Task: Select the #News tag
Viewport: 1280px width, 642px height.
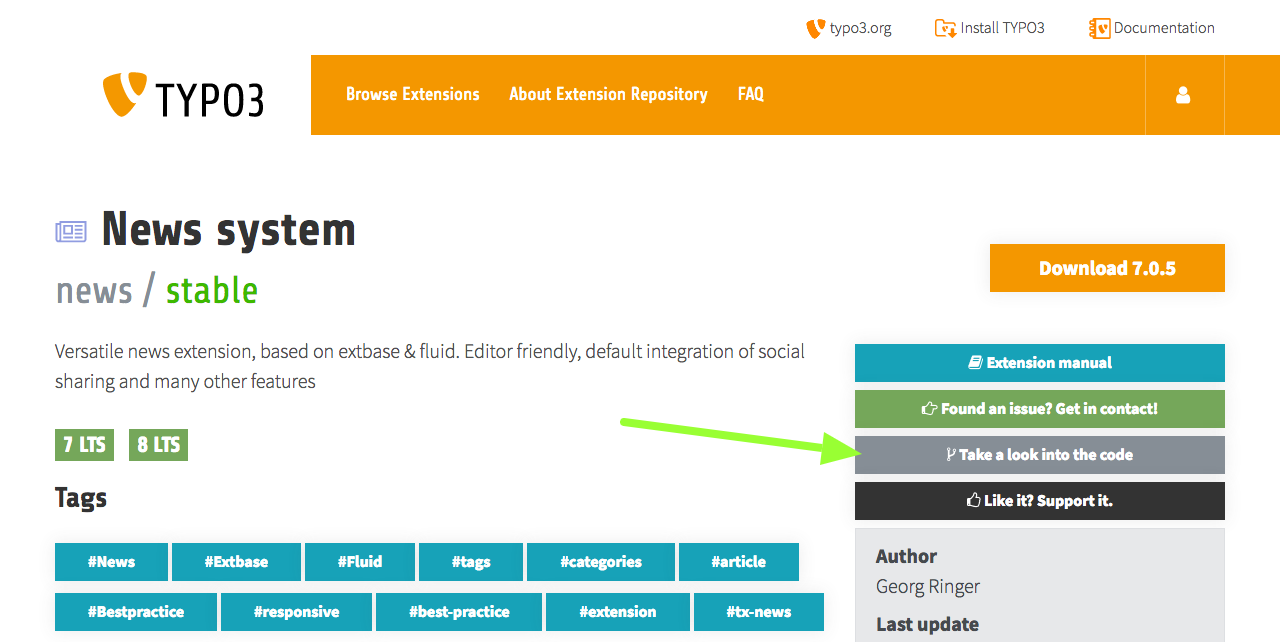Action: [111, 562]
